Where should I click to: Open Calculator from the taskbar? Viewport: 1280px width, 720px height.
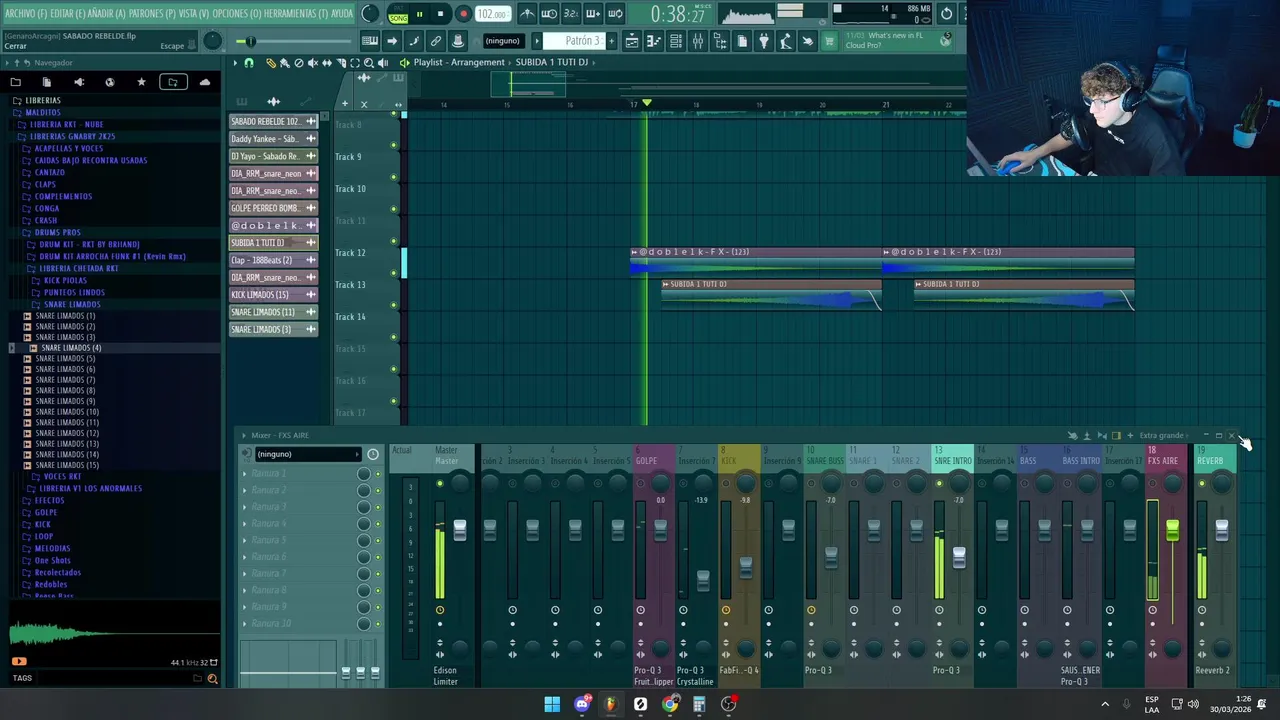pos(699,704)
